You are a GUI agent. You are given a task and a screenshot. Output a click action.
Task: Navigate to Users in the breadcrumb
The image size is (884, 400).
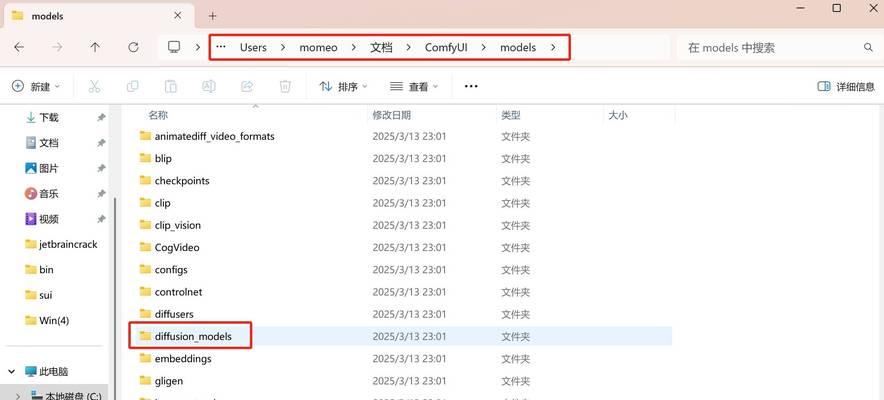point(253,48)
